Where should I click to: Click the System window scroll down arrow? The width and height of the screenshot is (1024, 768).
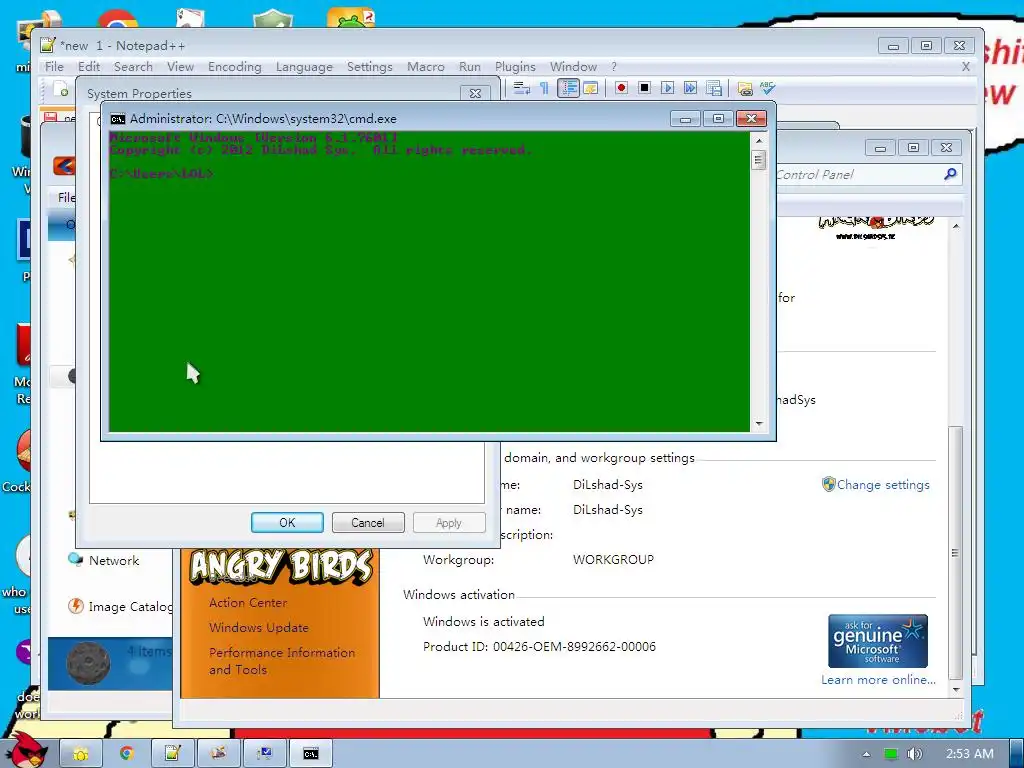[956, 690]
